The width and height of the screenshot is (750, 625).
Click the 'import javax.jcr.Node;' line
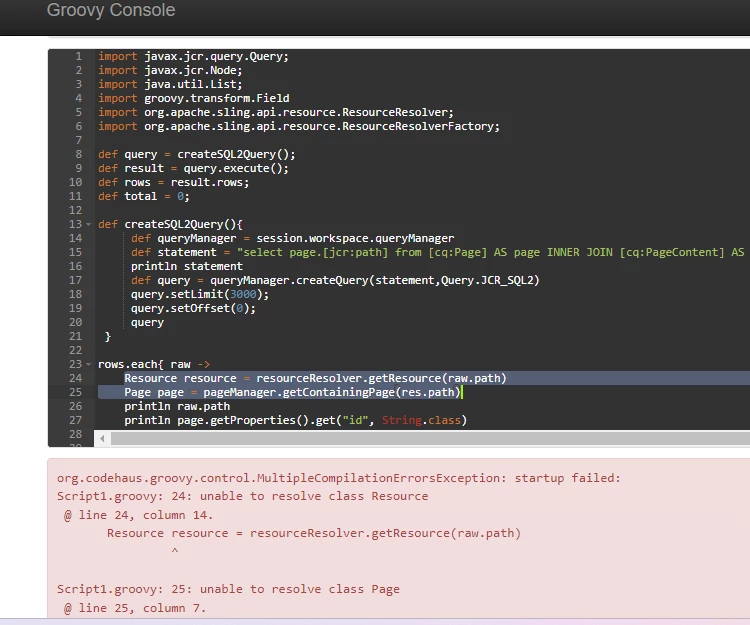tap(170, 70)
